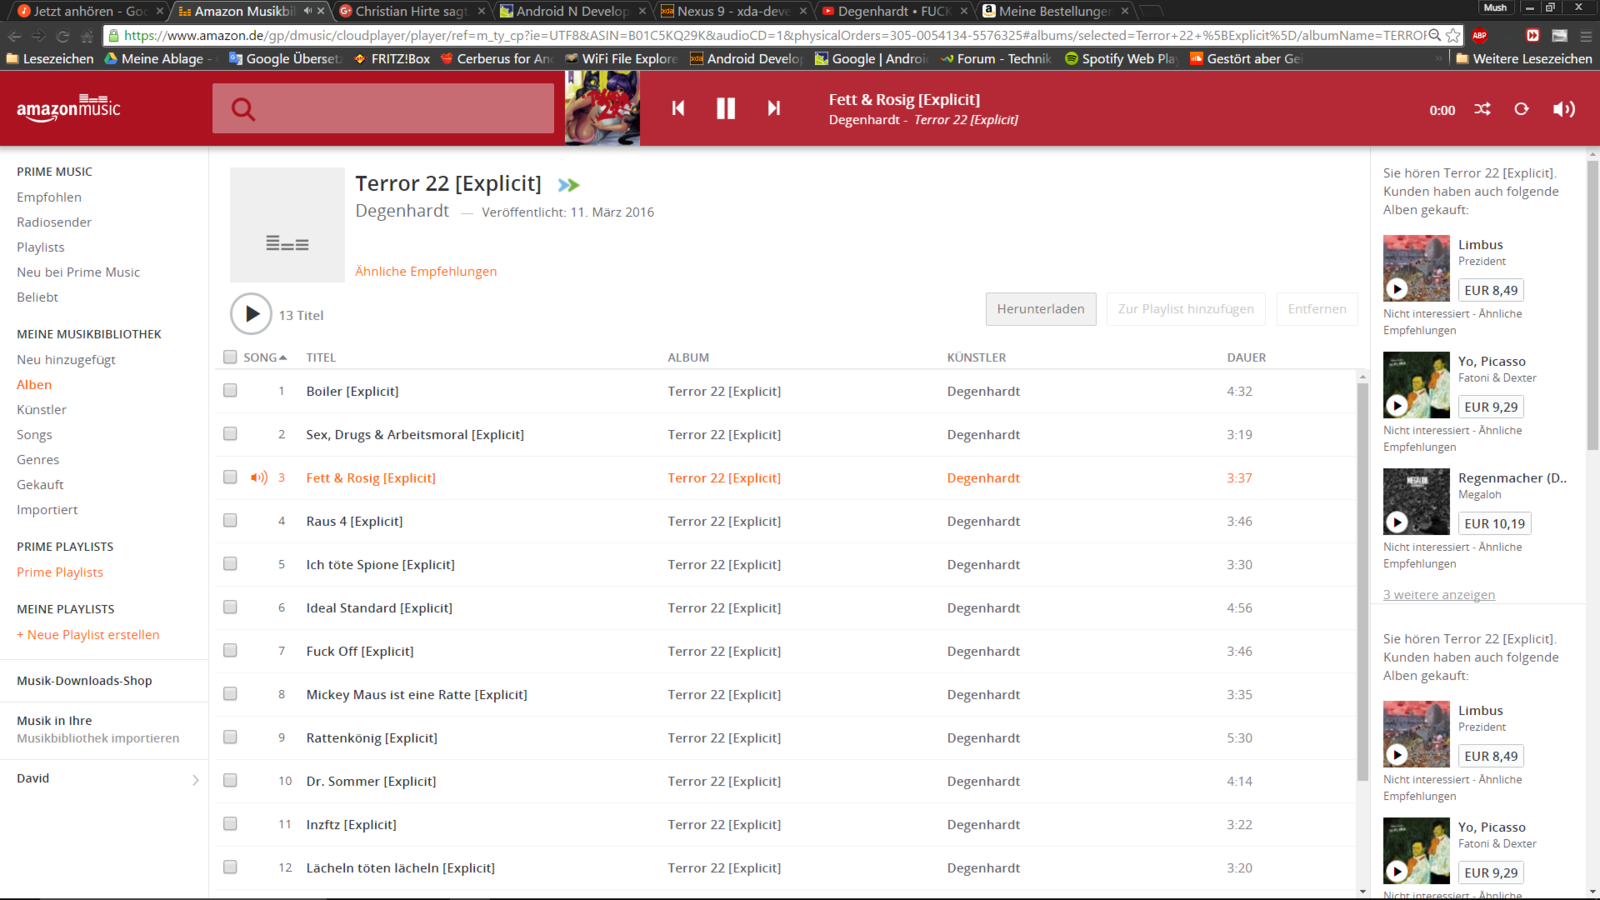Switch to the Meine Bestellungen tab

coord(1054,11)
